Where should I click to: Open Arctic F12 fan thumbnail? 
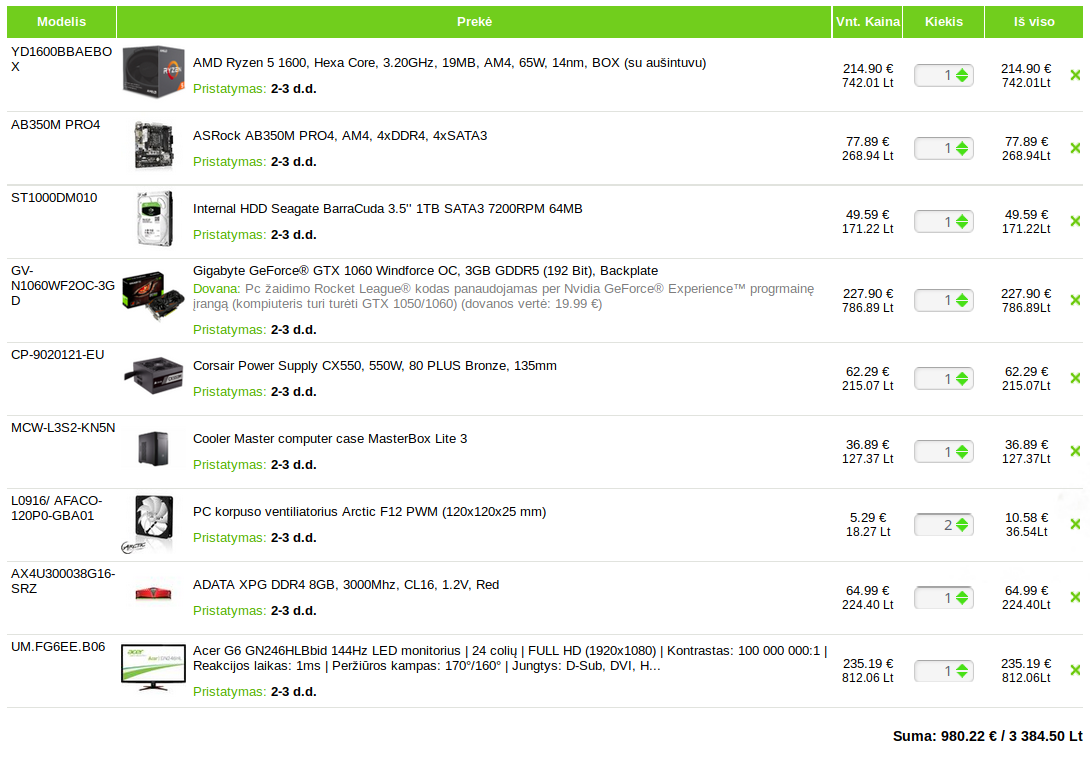pos(149,524)
